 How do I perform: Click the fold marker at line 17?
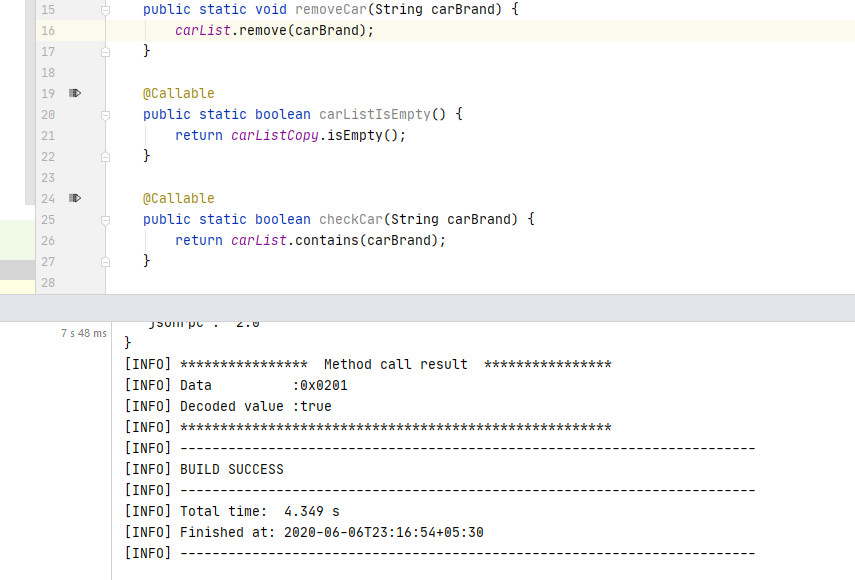pyautogui.click(x=106, y=51)
